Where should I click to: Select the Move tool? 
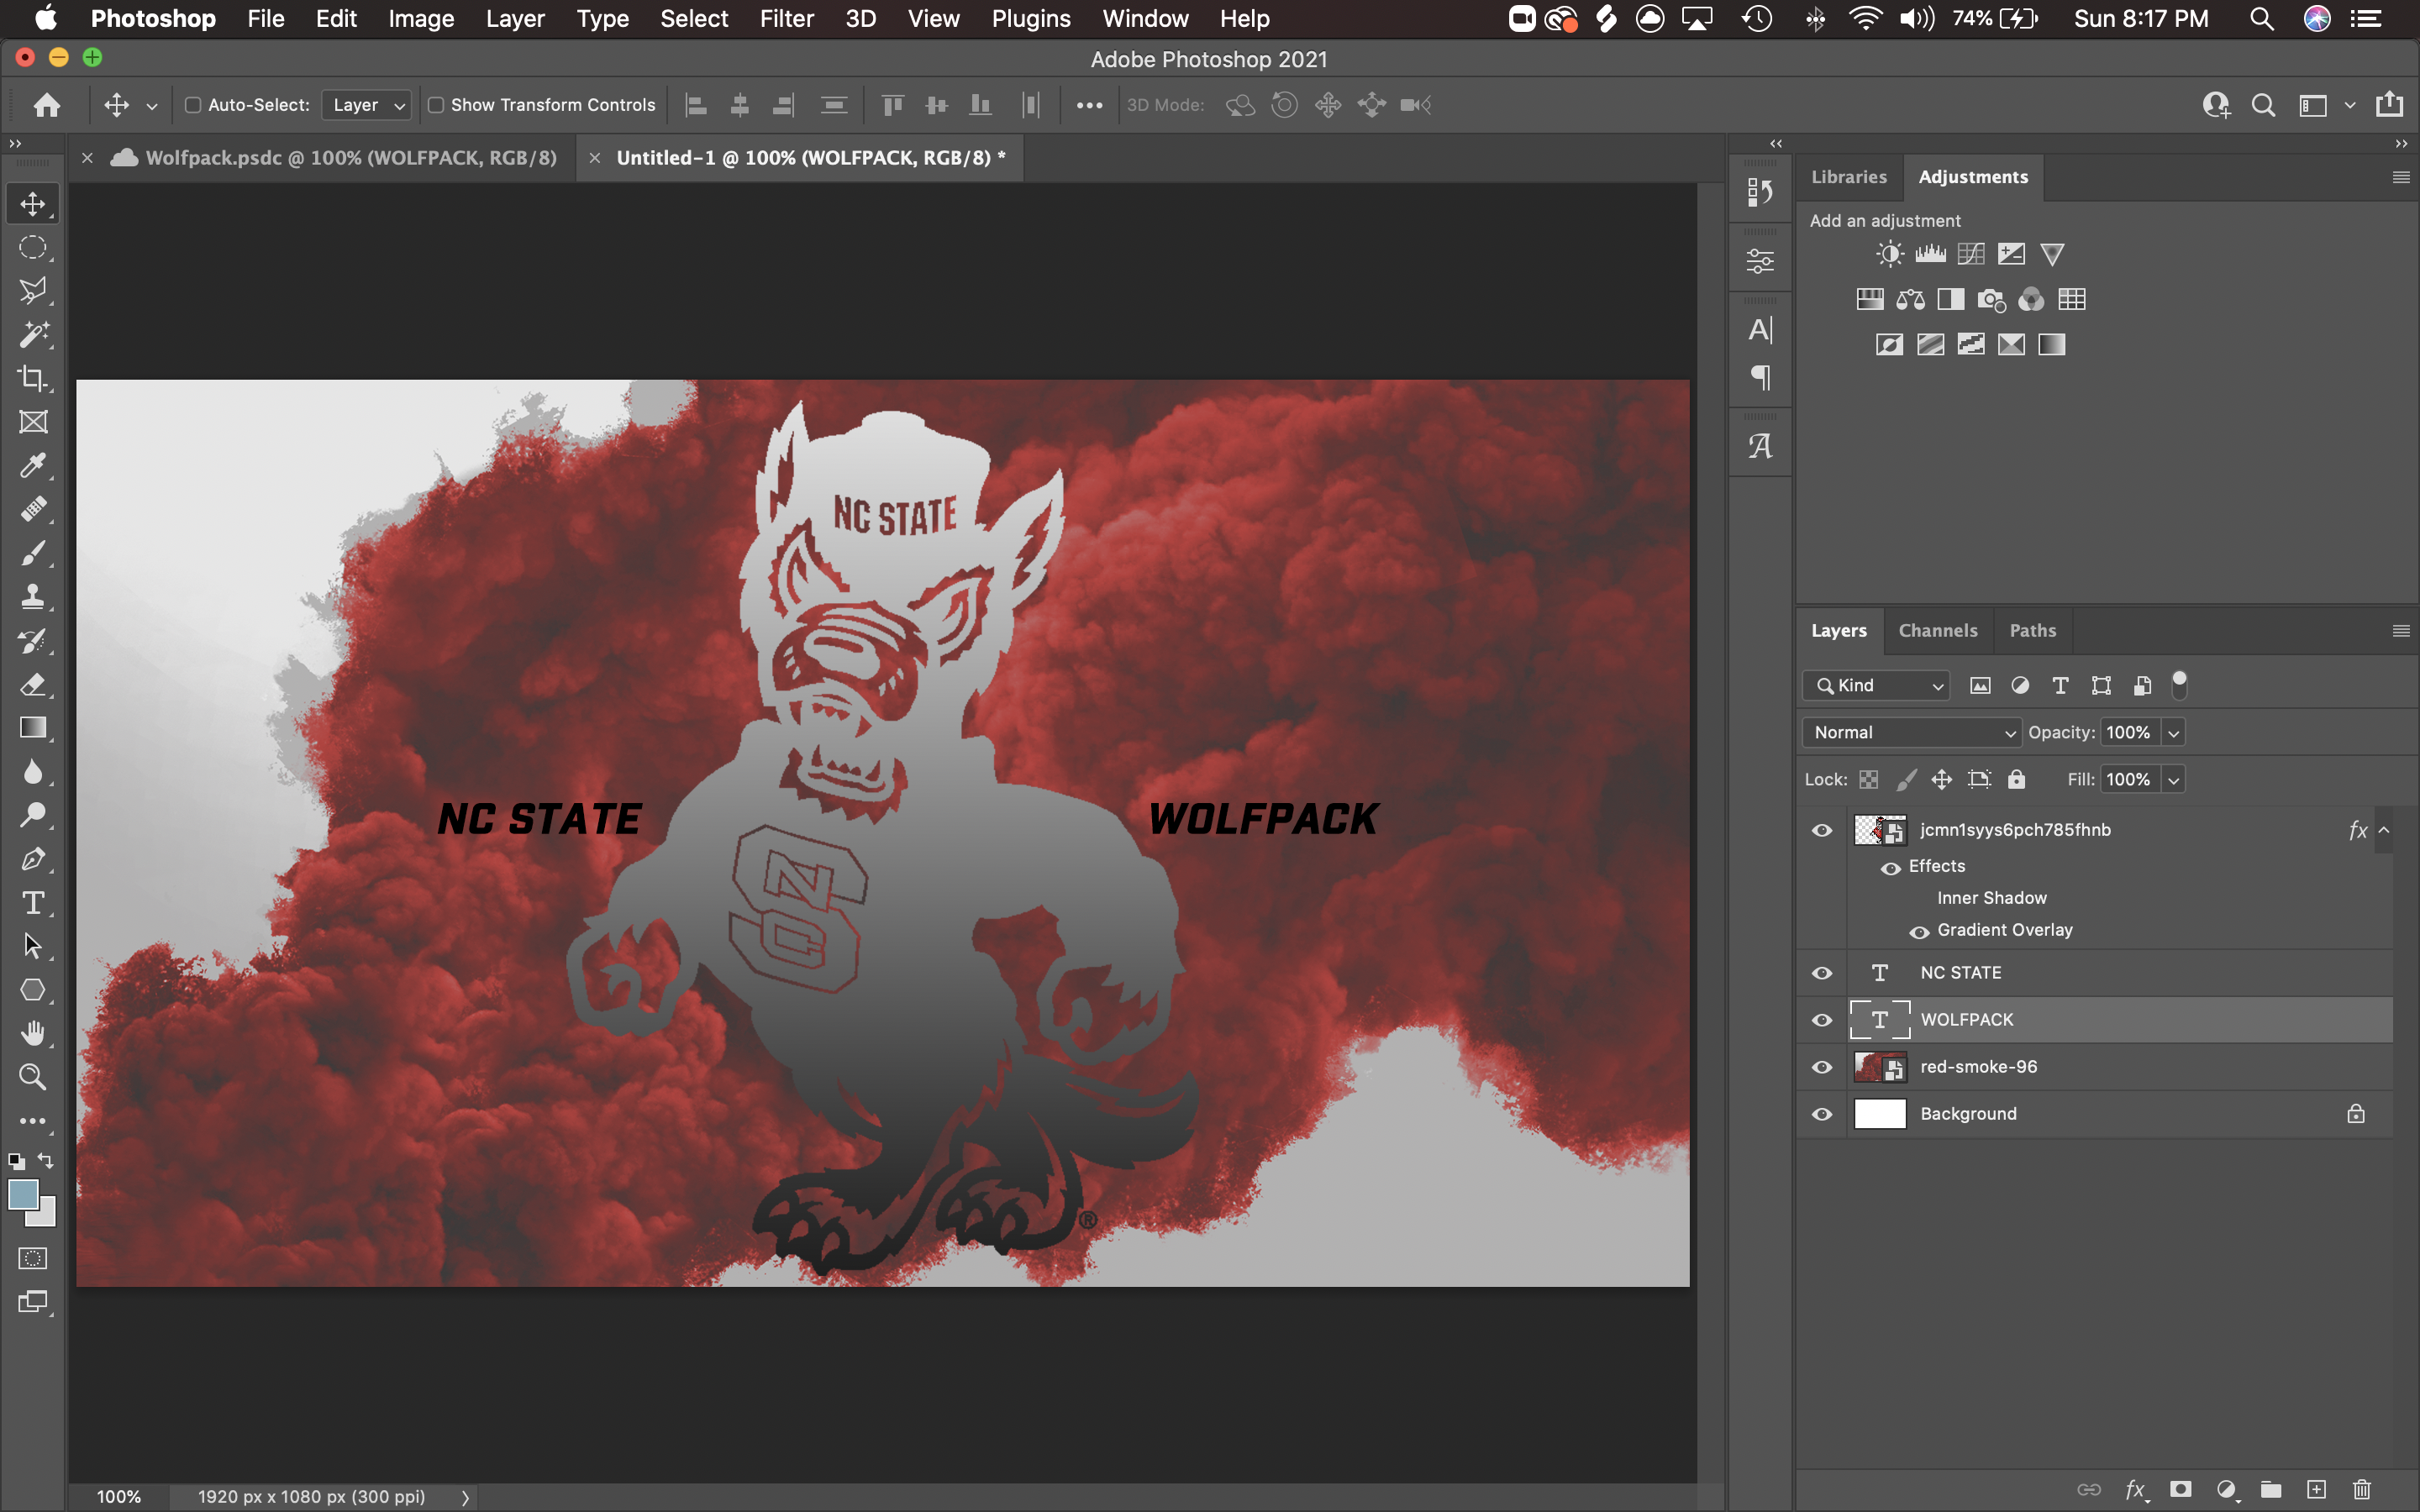click(x=33, y=204)
